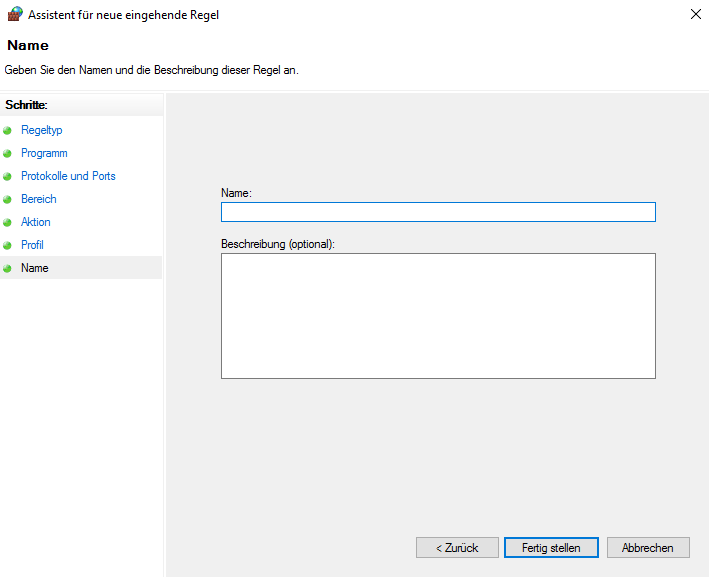Click the 'Beschreibung (optional):' label
Image resolution: width=709 pixels, height=577 pixels.
(x=278, y=244)
